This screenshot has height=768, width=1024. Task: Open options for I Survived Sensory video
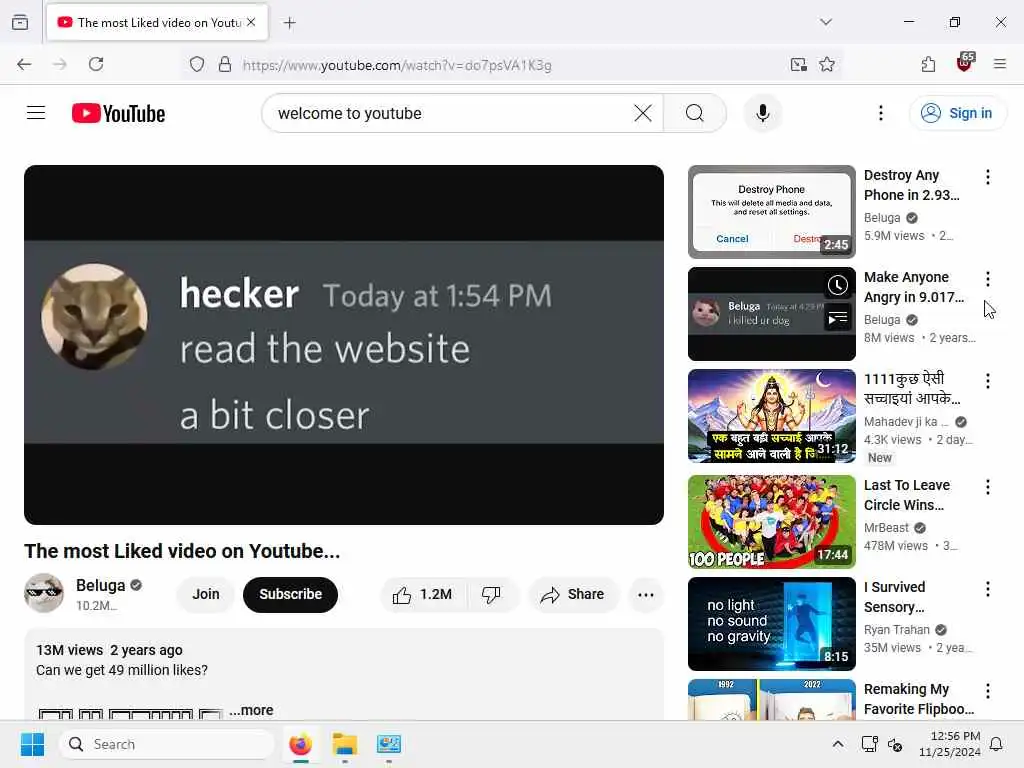(987, 589)
